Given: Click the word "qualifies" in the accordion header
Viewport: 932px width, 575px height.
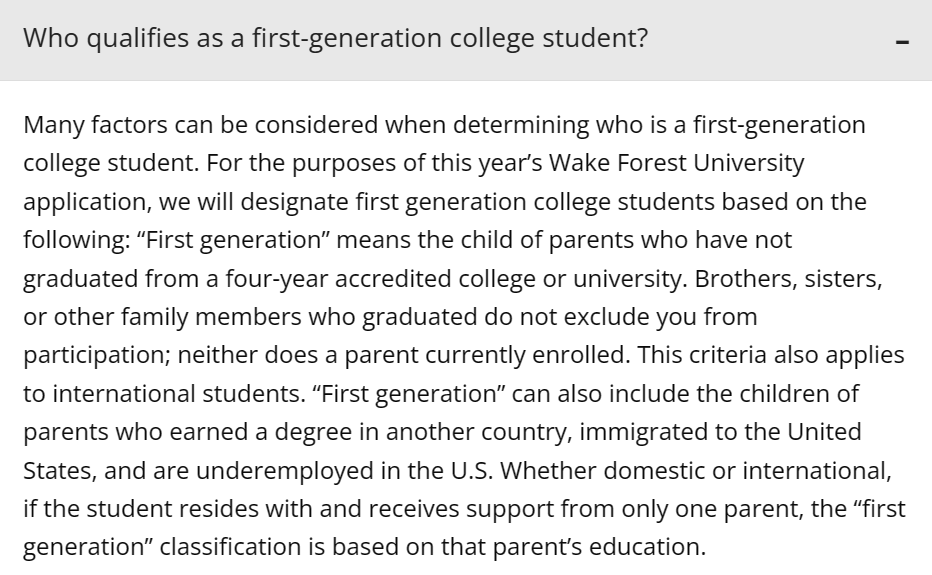Looking at the screenshot, I should 137,39.
